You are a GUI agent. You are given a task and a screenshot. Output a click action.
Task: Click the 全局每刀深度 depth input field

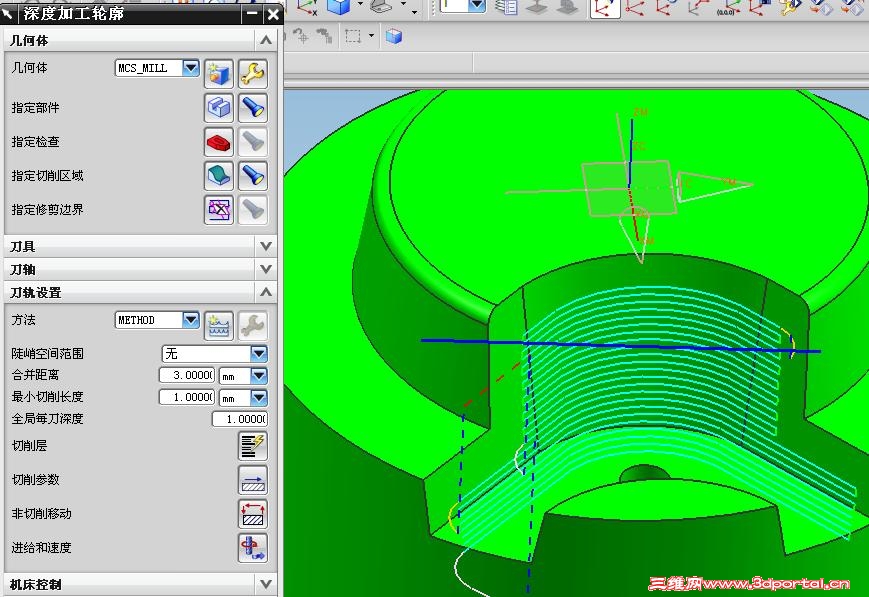(239, 419)
